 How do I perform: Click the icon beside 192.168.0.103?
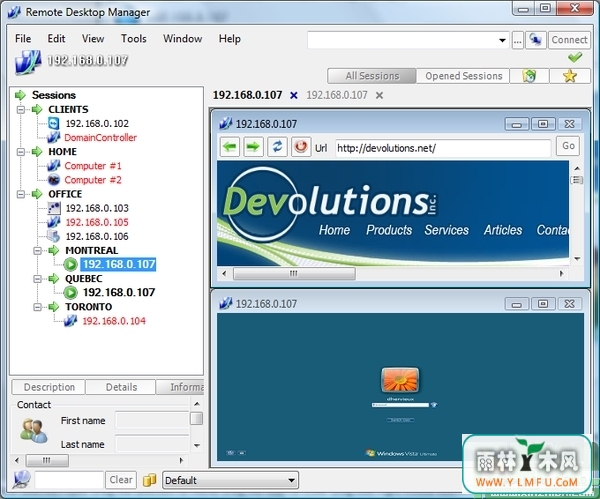pos(54,208)
